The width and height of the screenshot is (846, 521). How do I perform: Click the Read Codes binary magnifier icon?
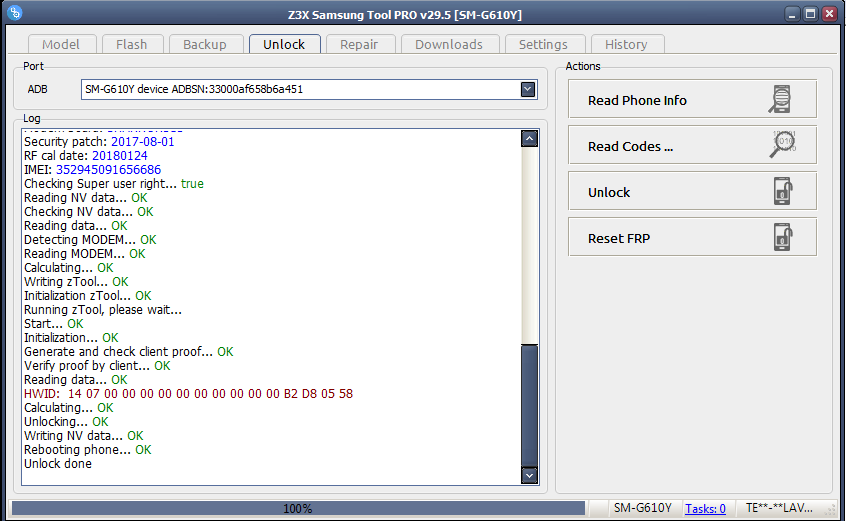click(x=782, y=144)
